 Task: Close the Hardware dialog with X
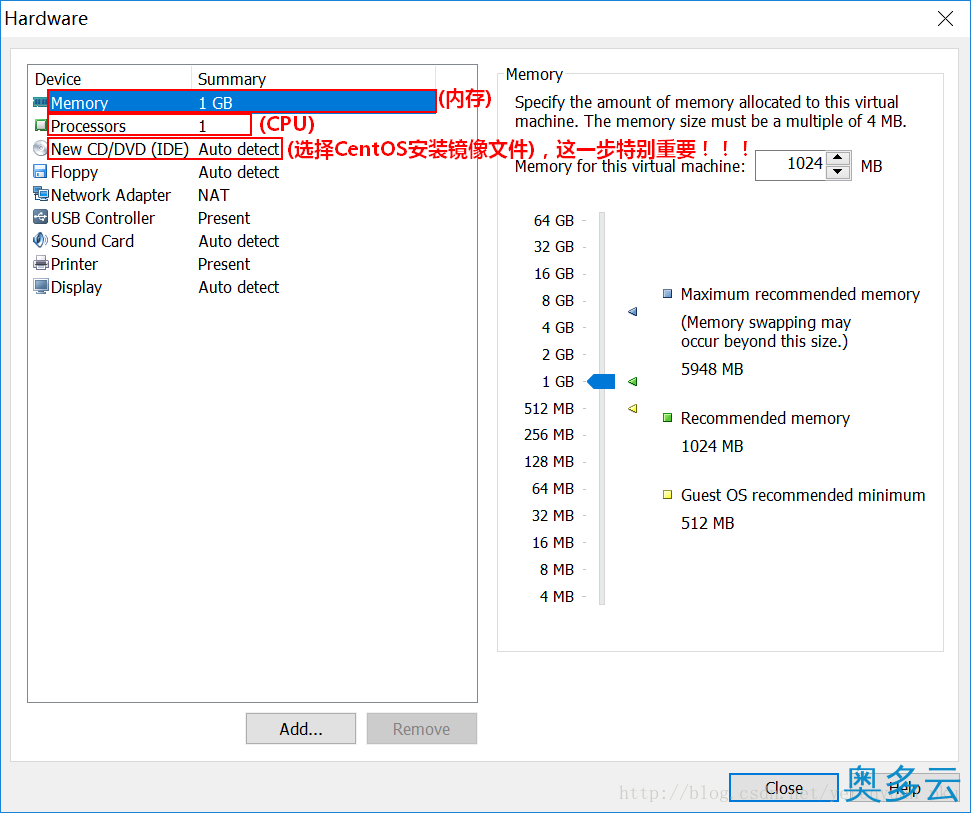tap(946, 19)
